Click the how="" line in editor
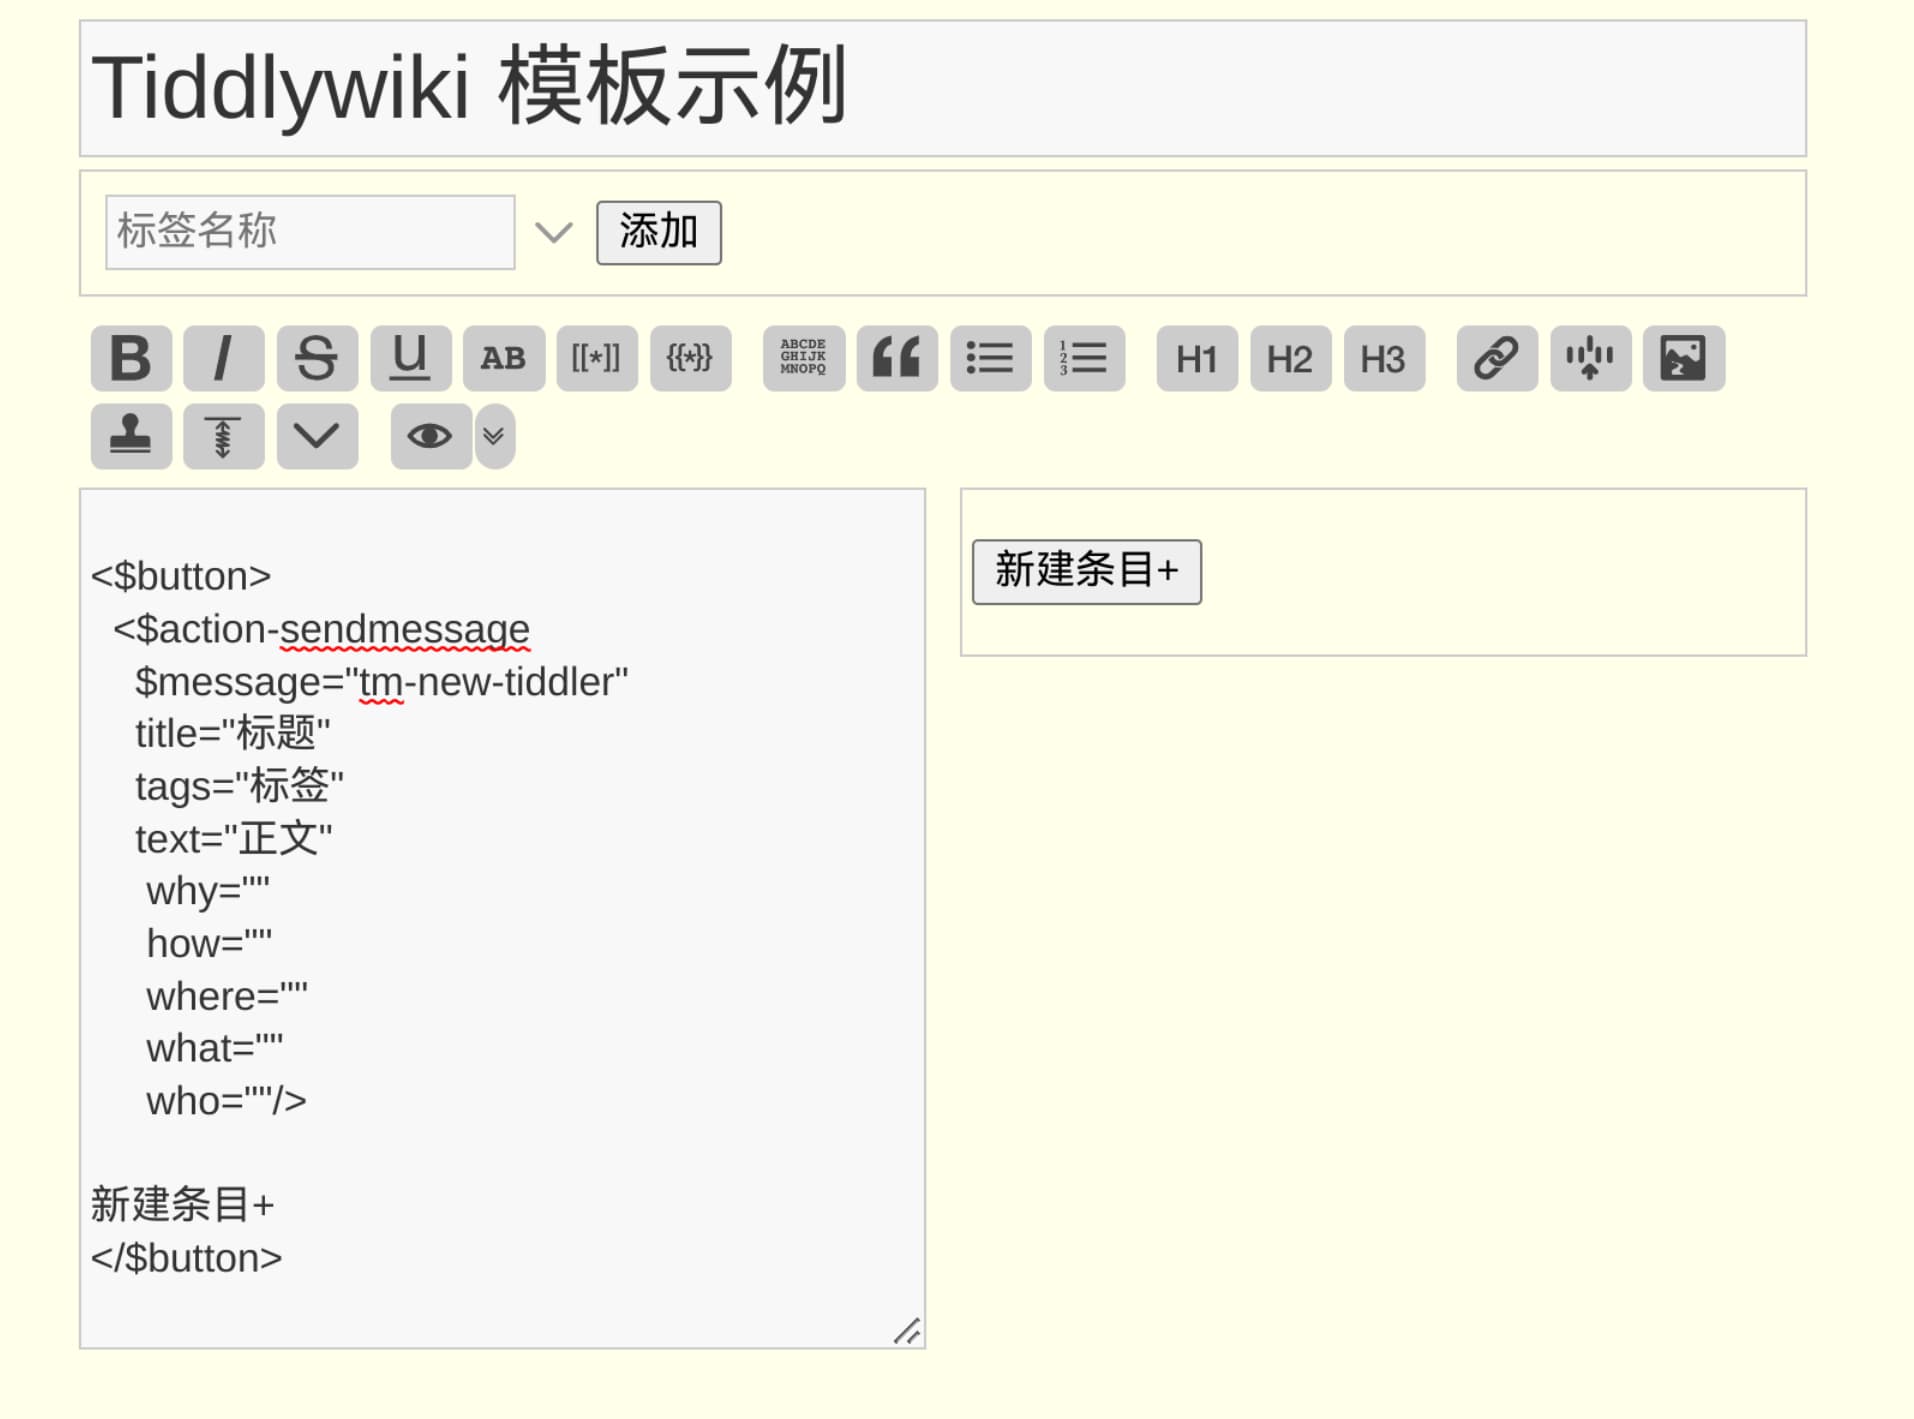 tap(209, 943)
